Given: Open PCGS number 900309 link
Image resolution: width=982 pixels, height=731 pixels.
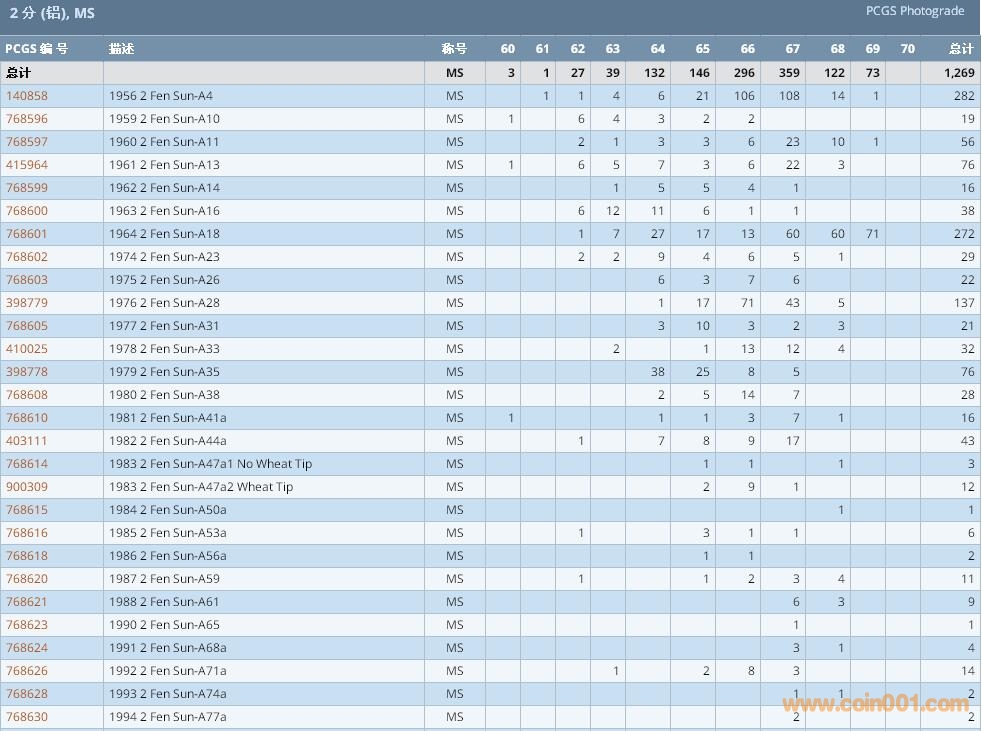Looking at the screenshot, I should tap(27, 487).
